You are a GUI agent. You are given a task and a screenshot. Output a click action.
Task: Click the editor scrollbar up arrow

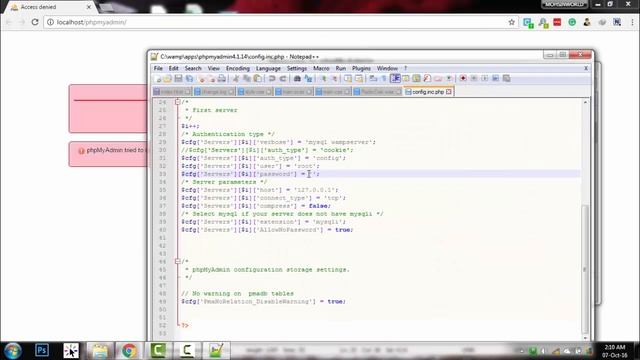point(585,102)
